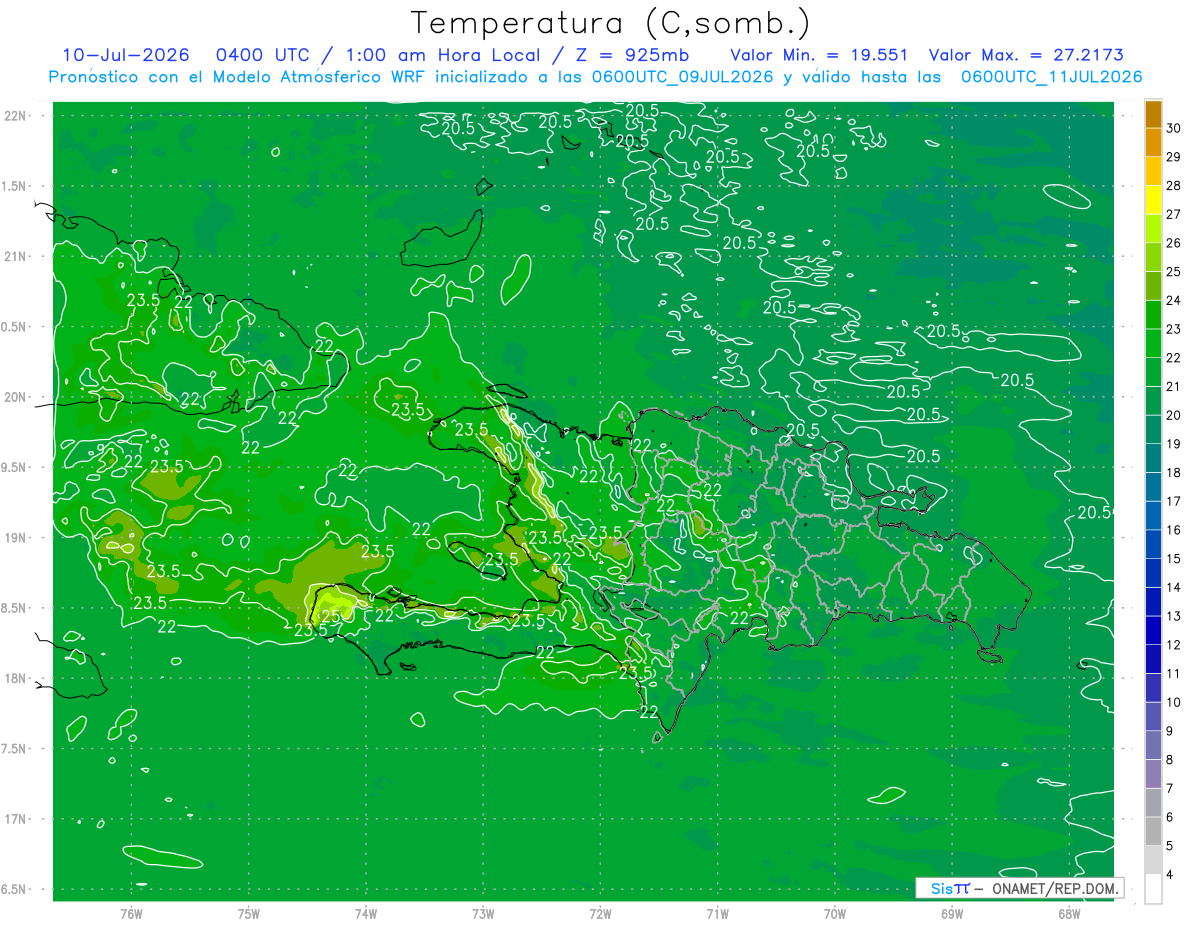Click the "70W" longitude axis label
Viewport: 1200px width, 927px height.
click(835, 913)
